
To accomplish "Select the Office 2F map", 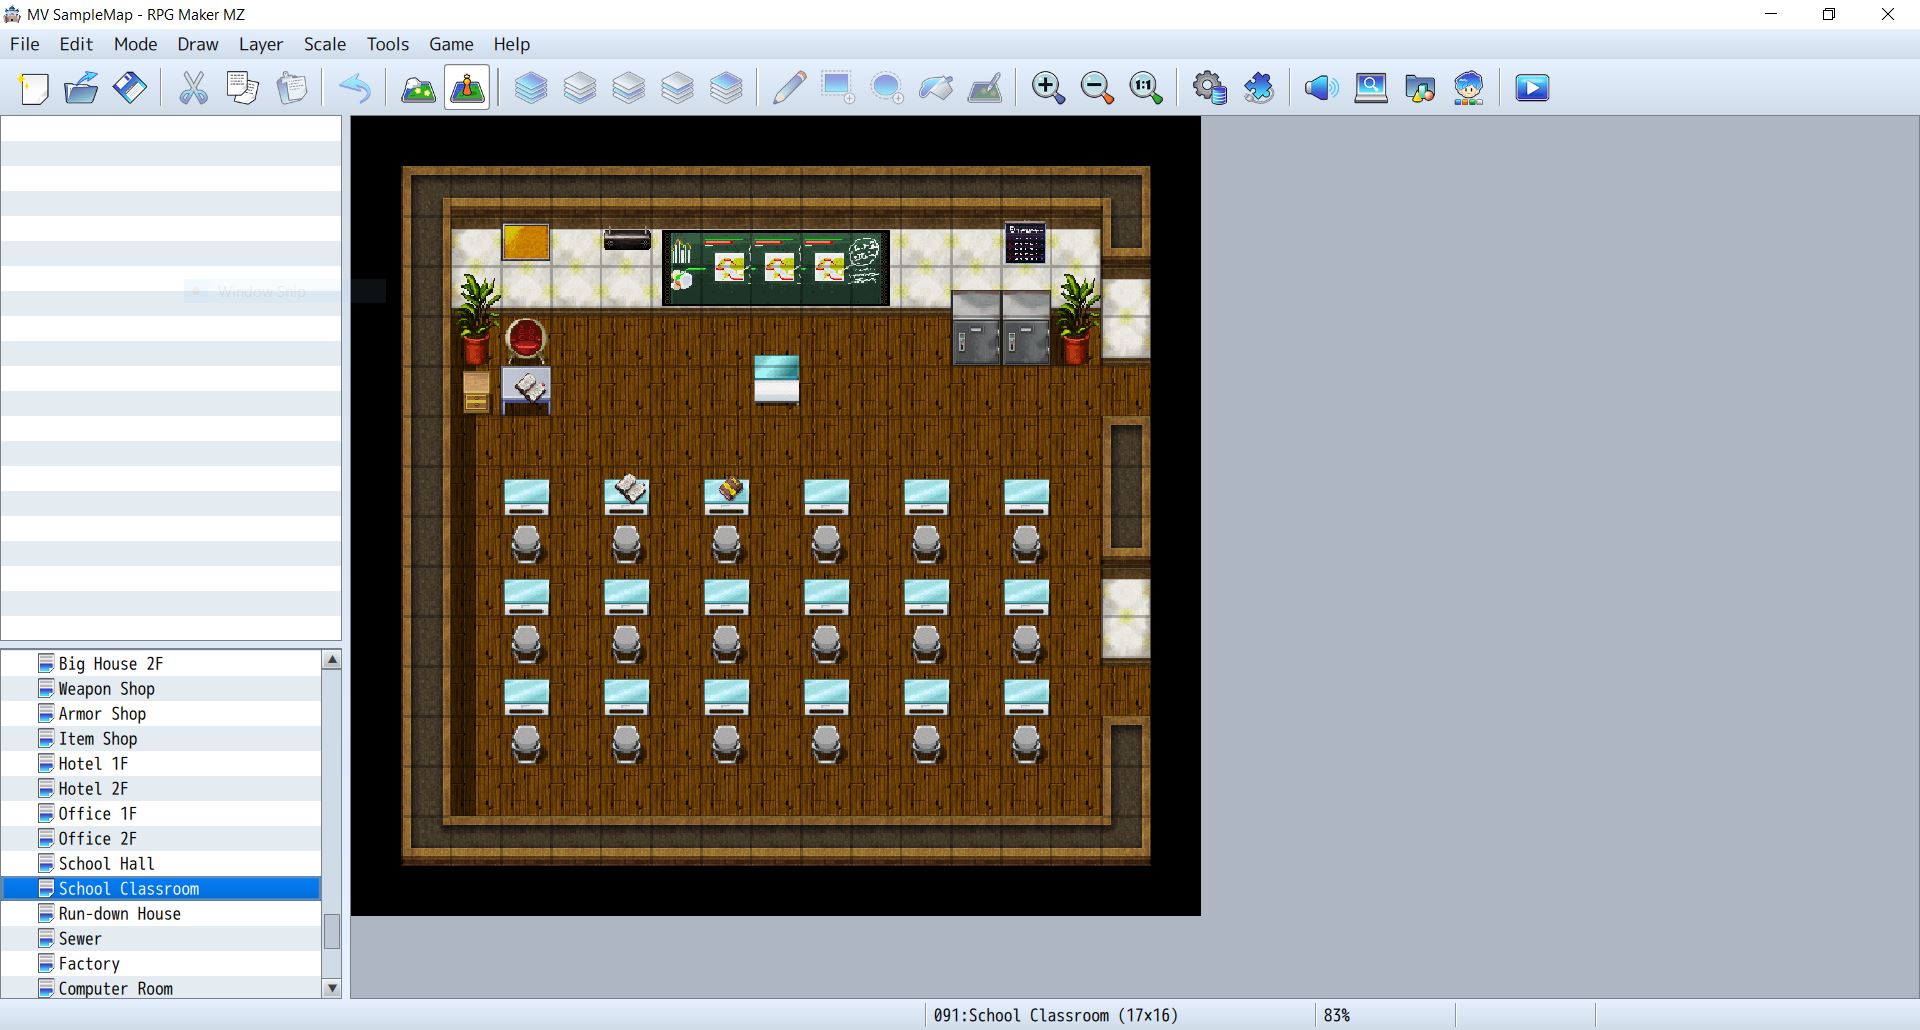I will [x=161, y=839].
